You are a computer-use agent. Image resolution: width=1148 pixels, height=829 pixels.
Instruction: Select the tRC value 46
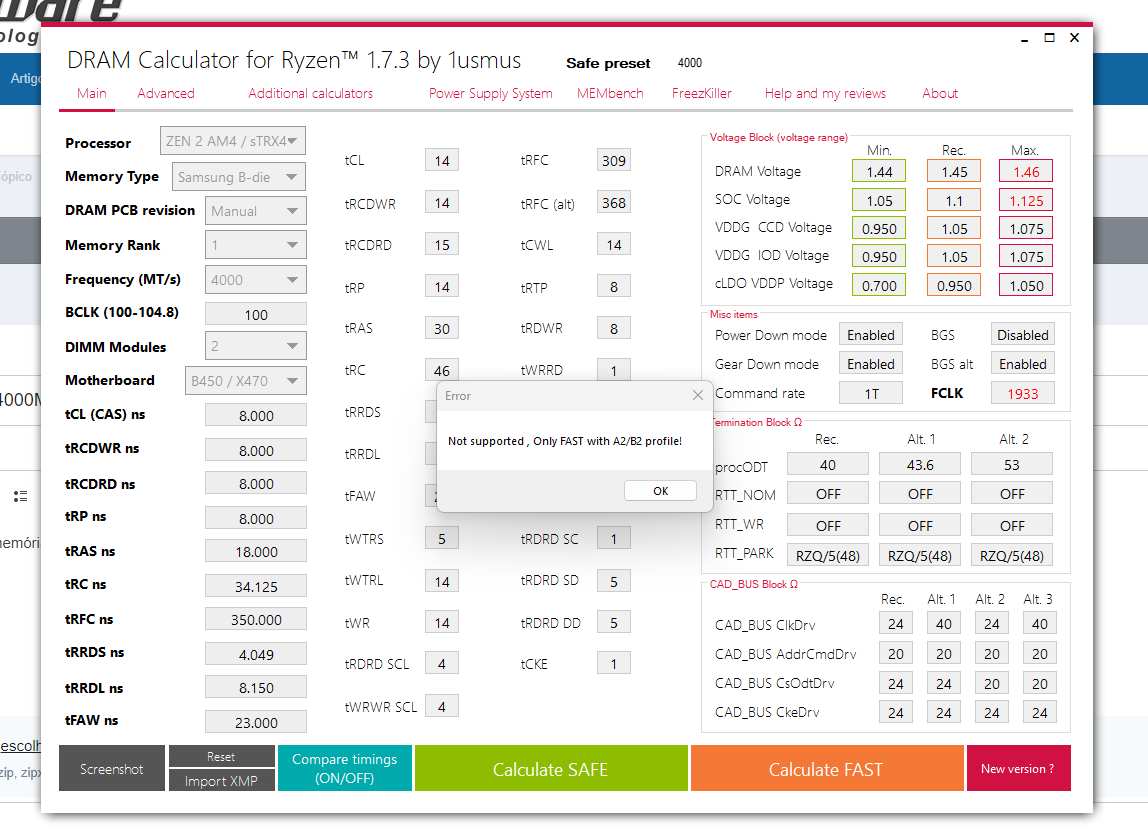point(442,370)
